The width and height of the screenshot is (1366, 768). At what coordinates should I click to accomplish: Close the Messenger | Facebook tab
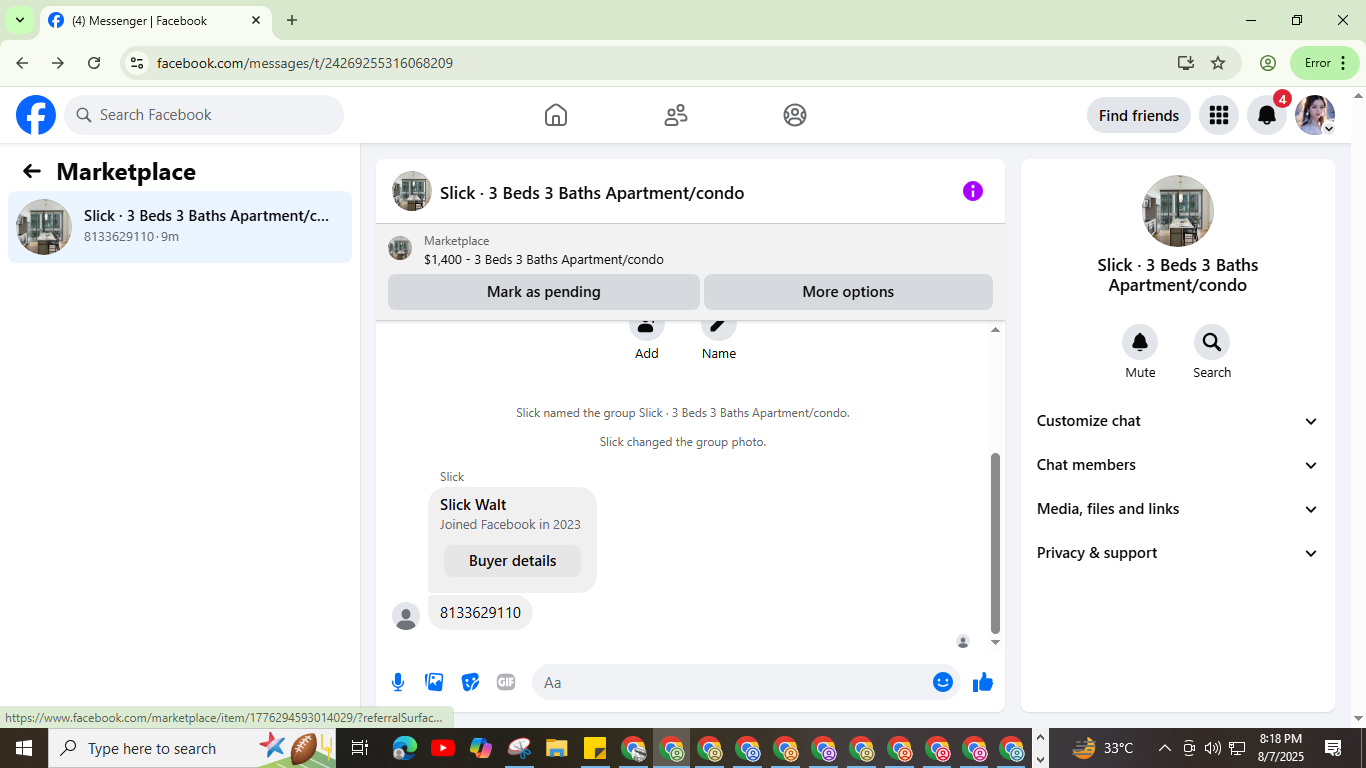point(256,20)
